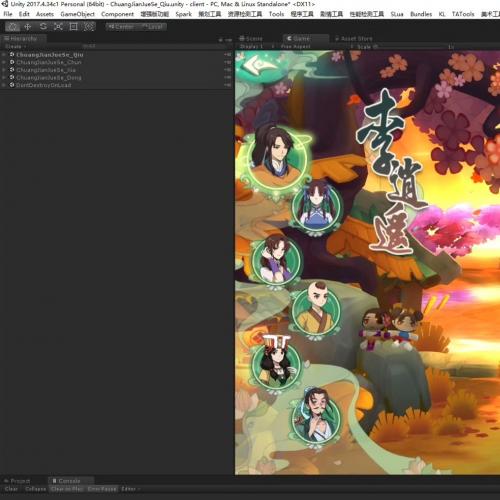
Task: Expand the ChuangJianJueSe_Dong scene
Action: pos(4,78)
